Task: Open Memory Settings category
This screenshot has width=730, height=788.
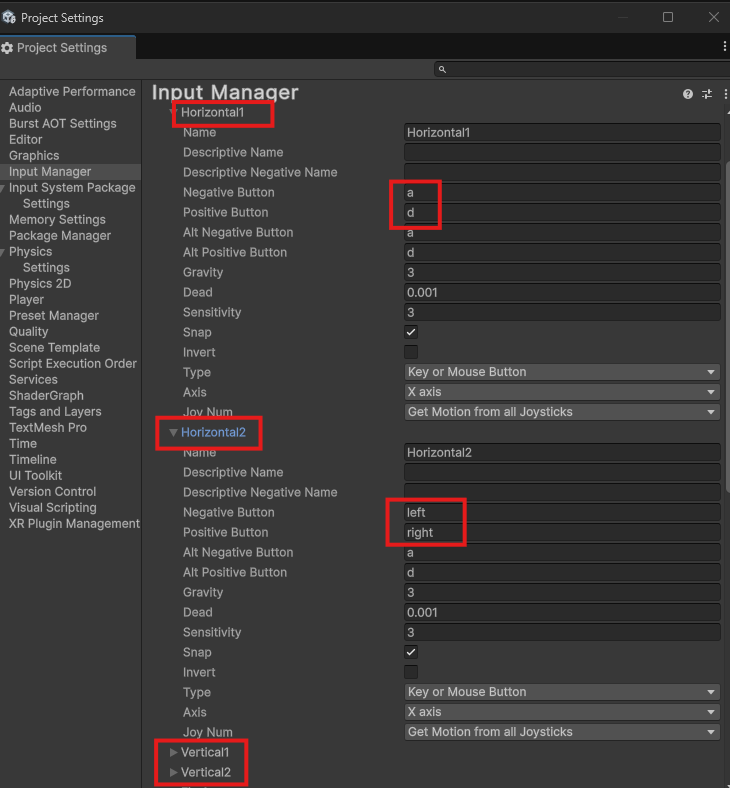Action: (57, 220)
